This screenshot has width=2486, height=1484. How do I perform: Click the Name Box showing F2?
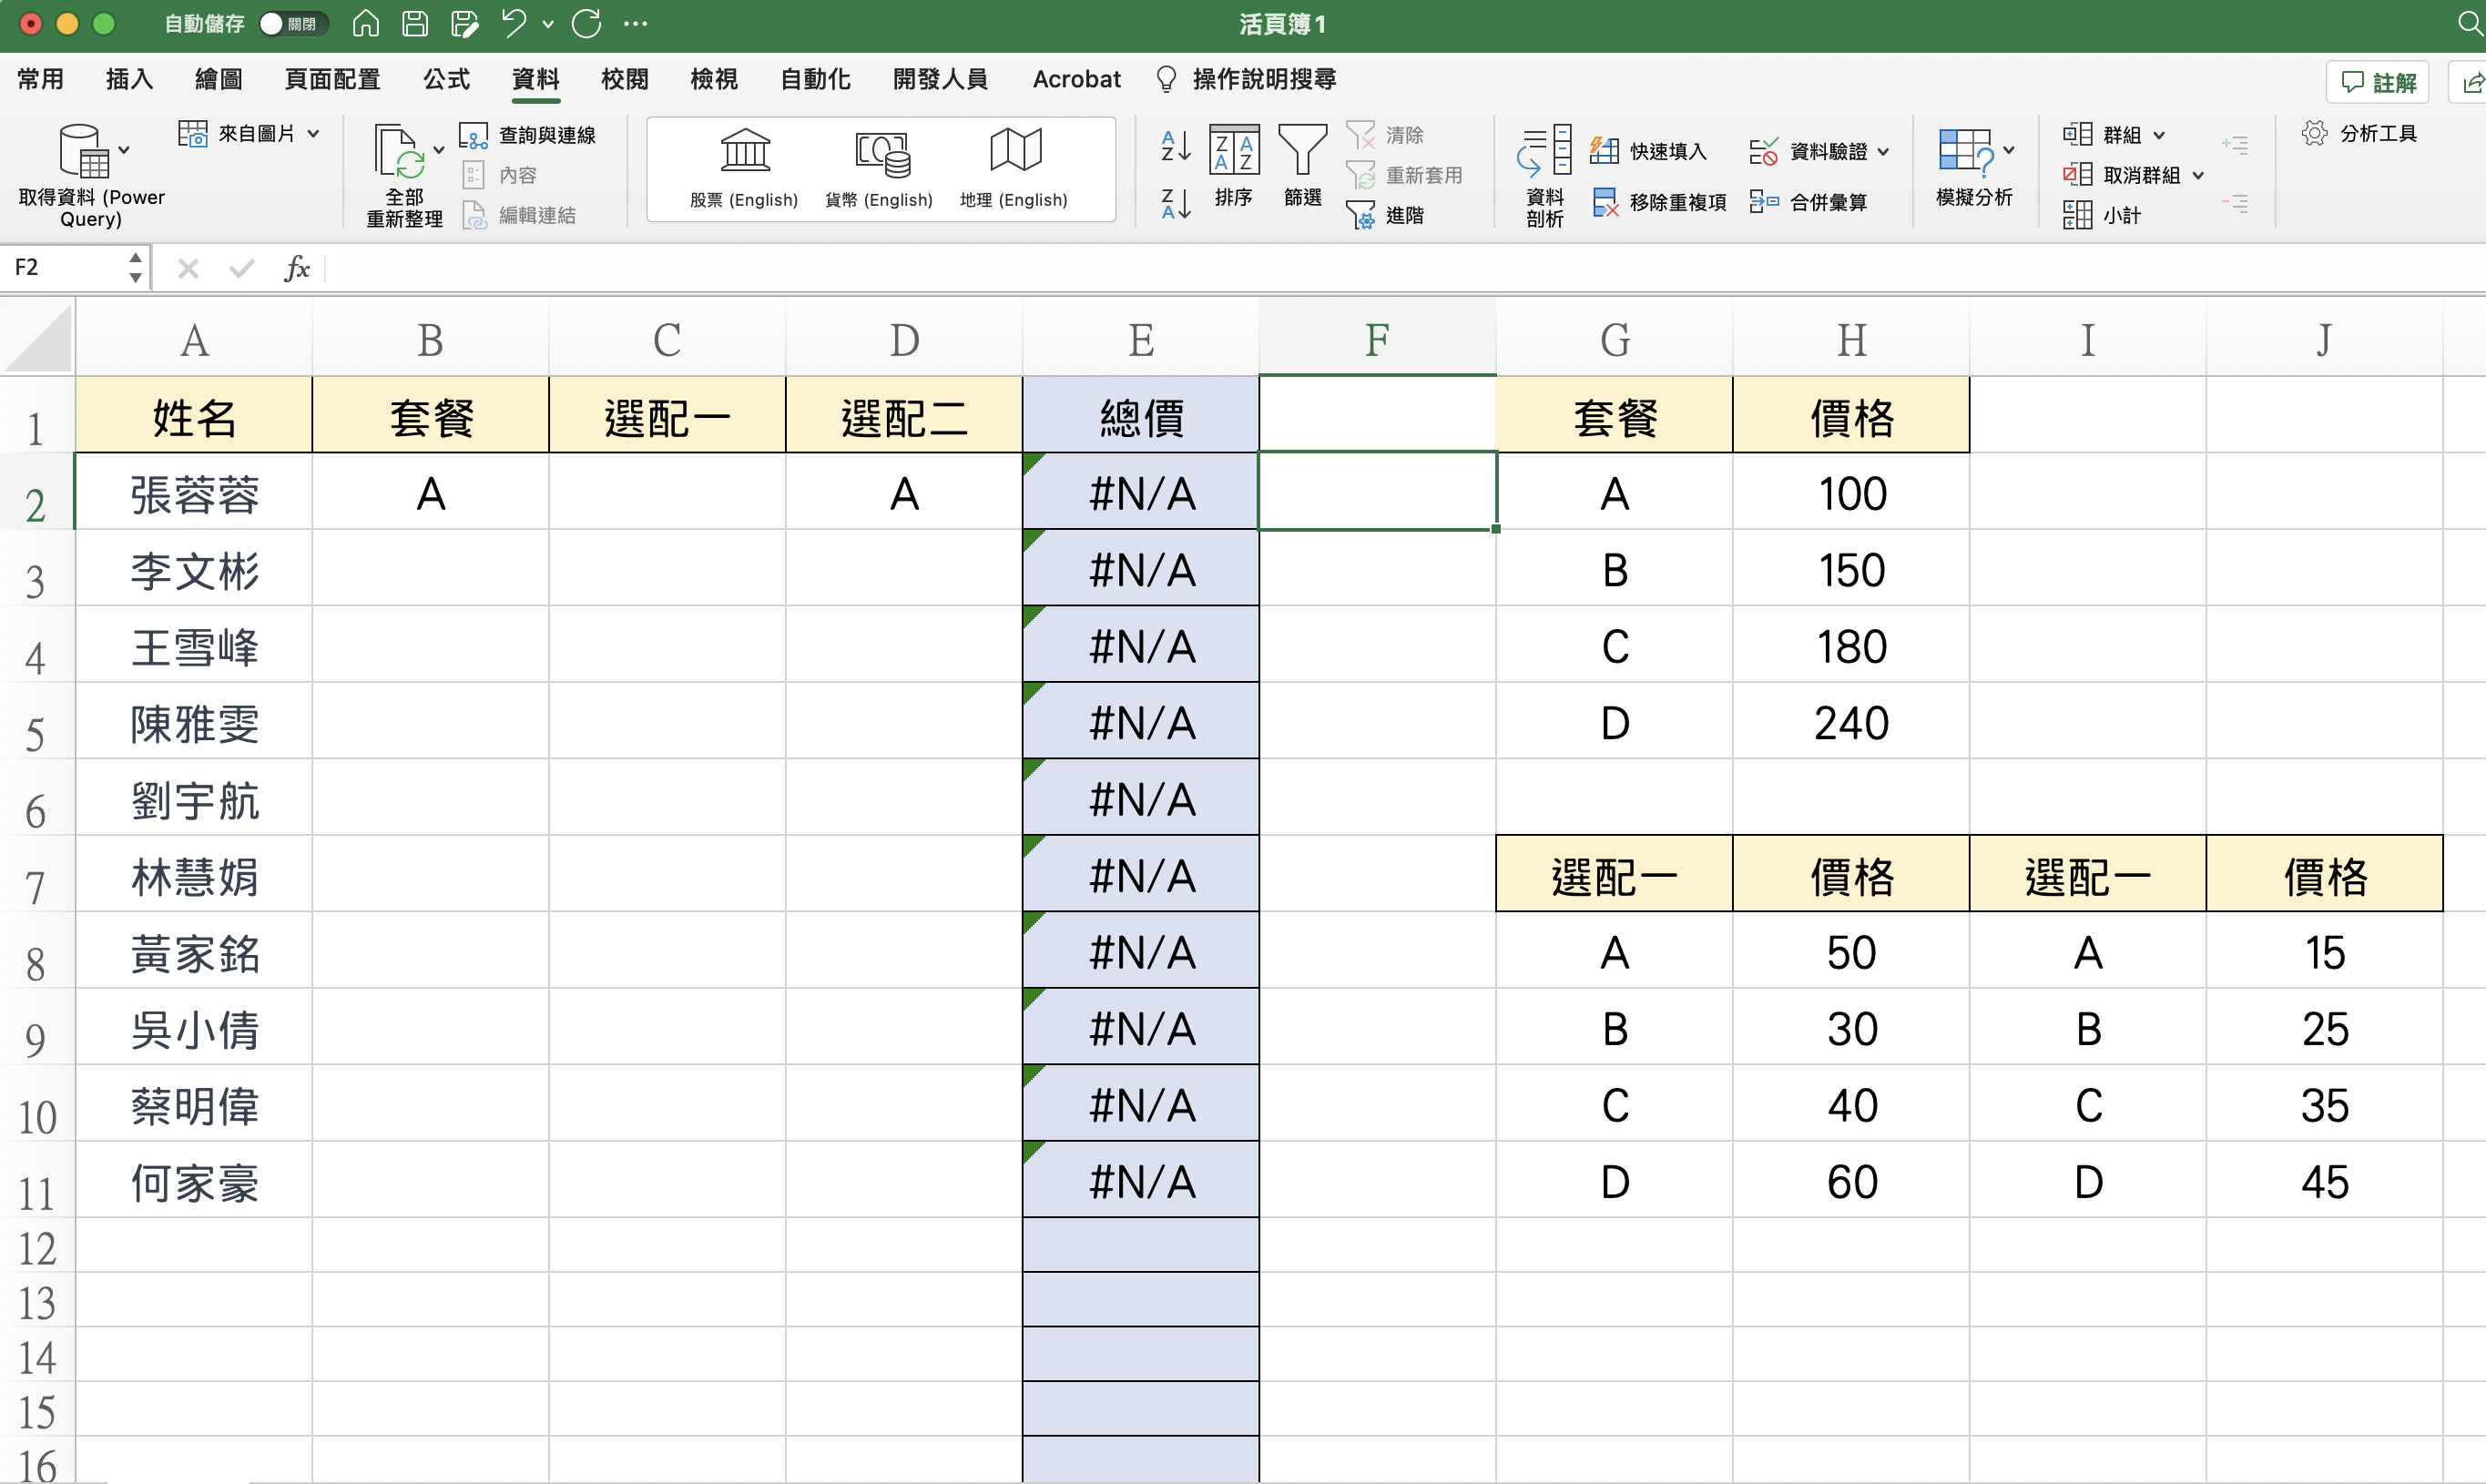[65, 268]
